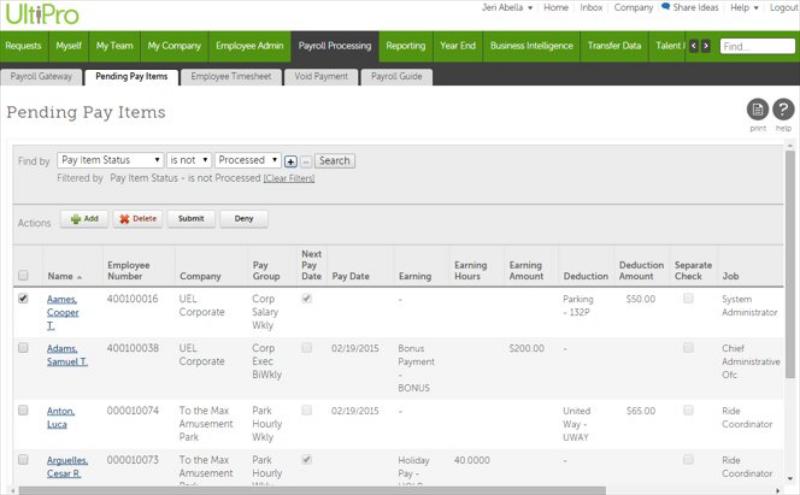Open the Payroll Processing menu
The width and height of the screenshot is (800, 495).
[335, 46]
